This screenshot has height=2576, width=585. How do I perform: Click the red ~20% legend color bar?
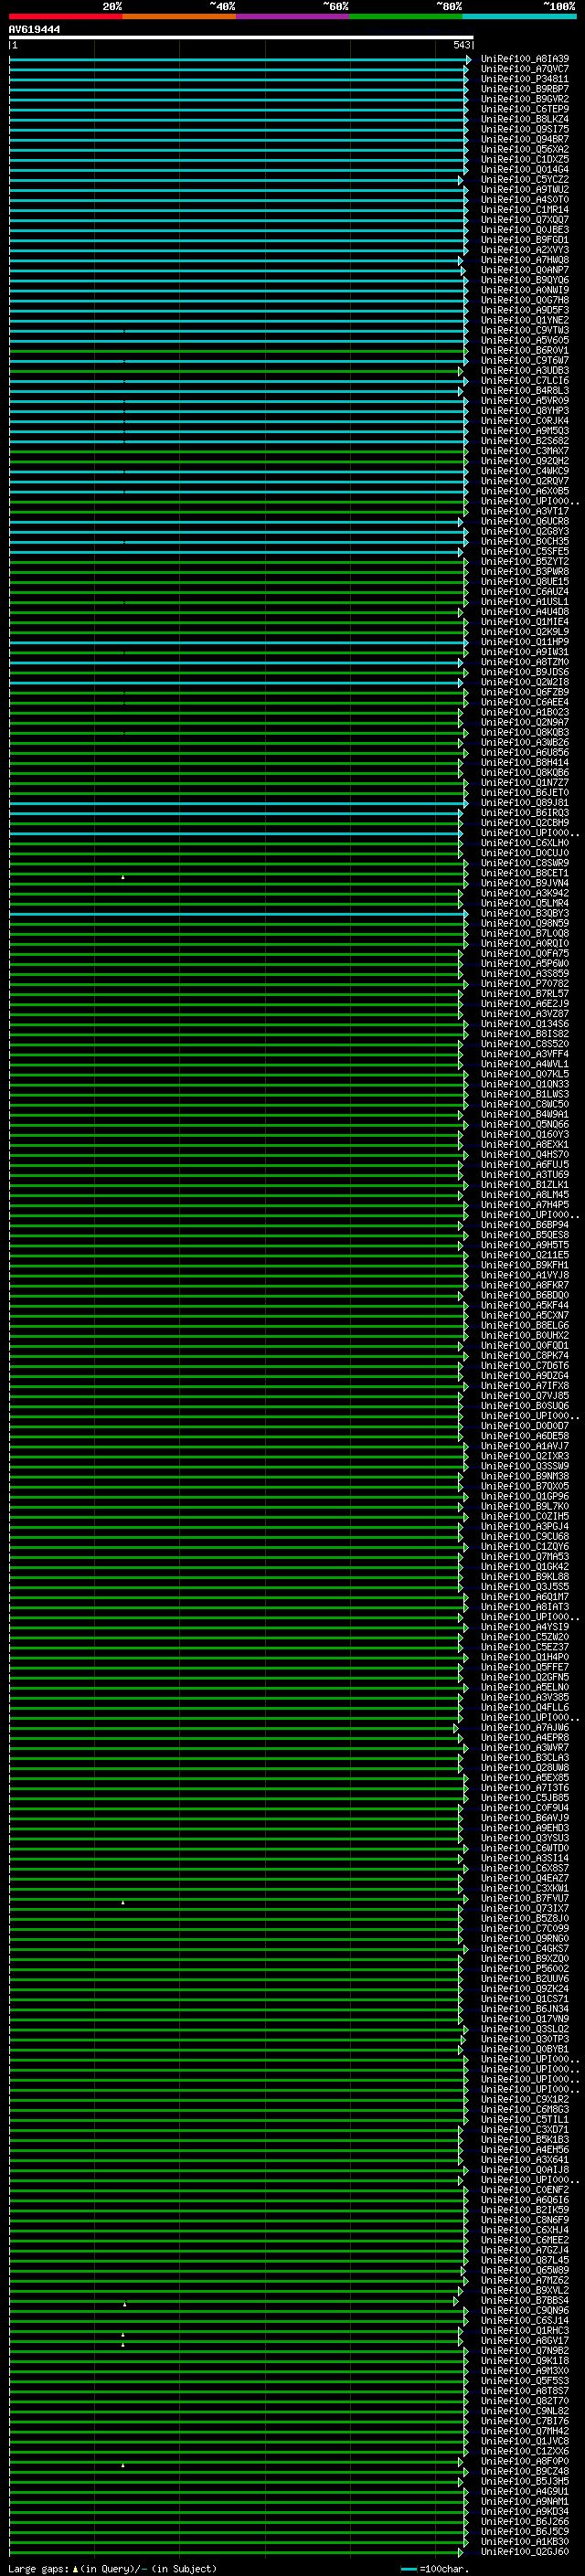(66, 16)
